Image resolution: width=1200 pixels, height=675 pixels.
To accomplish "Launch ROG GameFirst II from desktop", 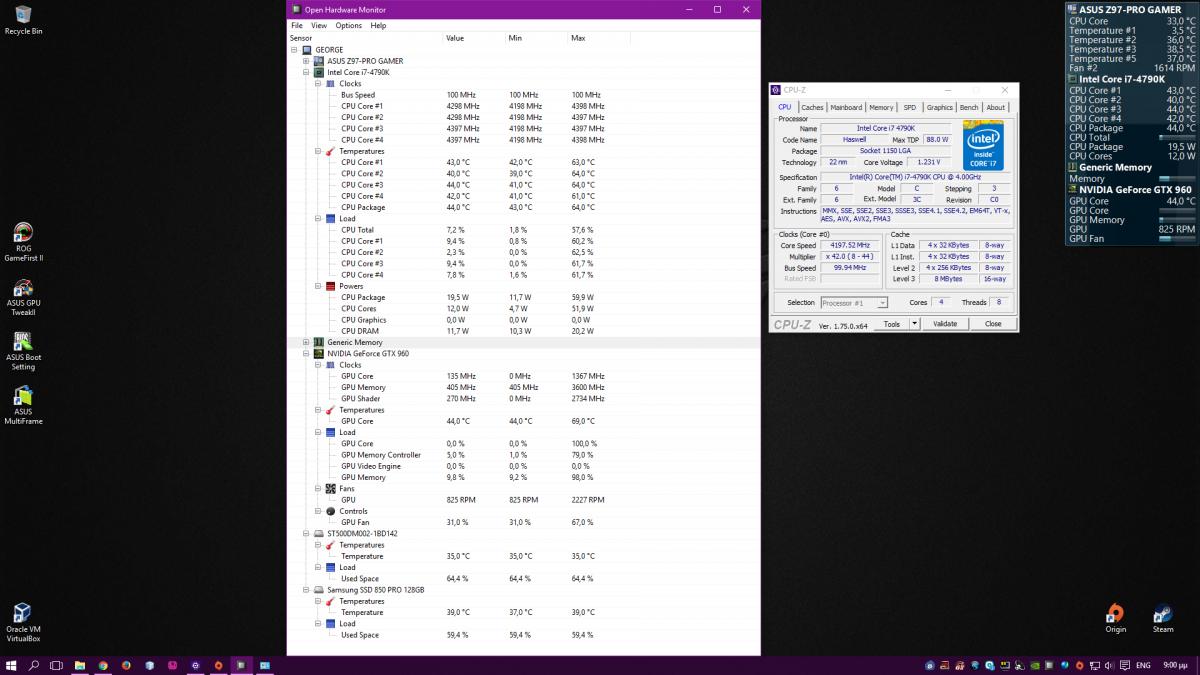I will 23,240.
